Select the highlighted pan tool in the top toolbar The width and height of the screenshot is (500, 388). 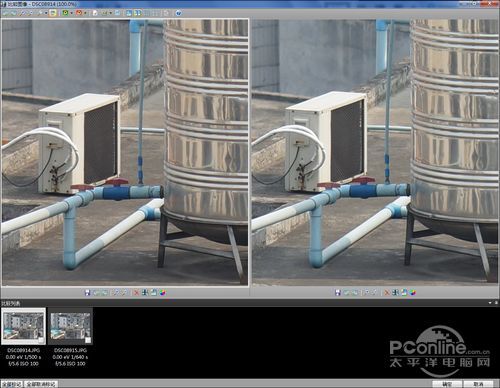pyautogui.click(x=53, y=13)
